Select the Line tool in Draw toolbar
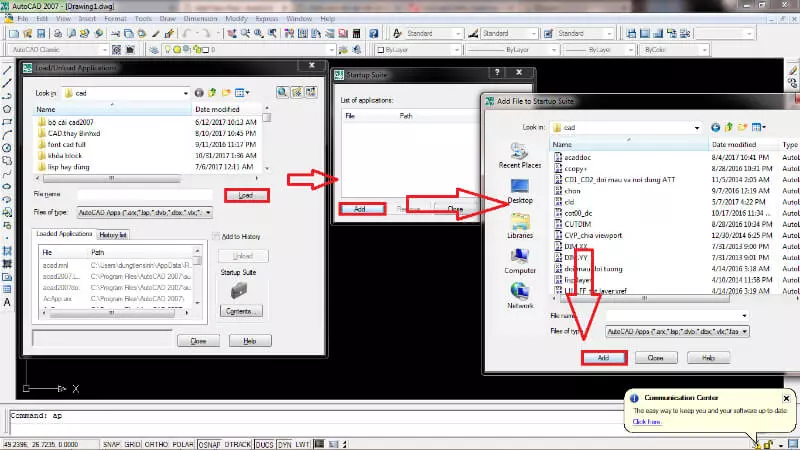 (x=7, y=70)
